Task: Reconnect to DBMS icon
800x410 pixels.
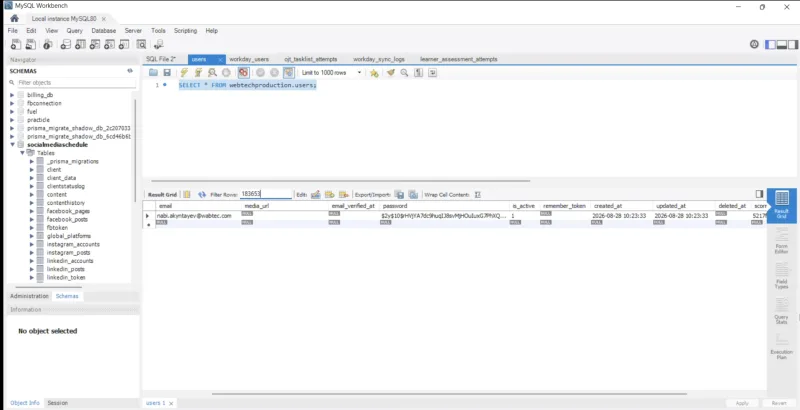Action: pyautogui.click(x=159, y=45)
